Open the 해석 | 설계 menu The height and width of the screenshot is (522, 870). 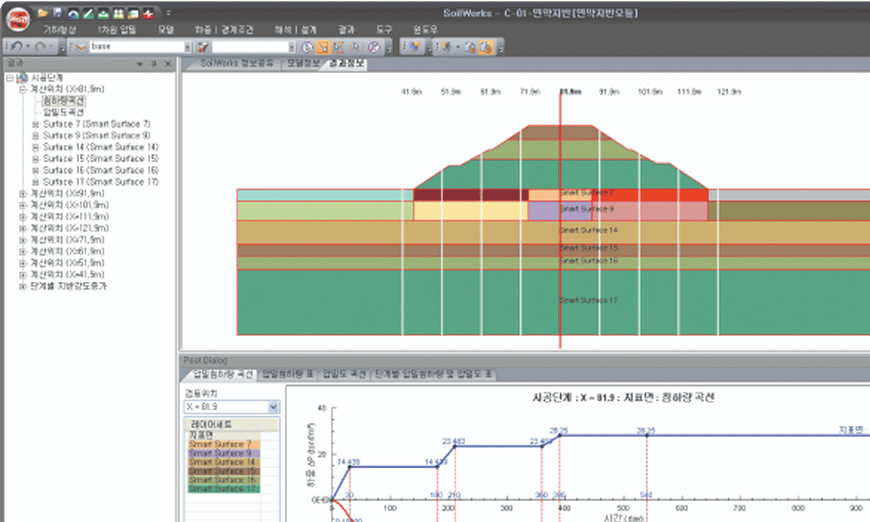coord(295,30)
